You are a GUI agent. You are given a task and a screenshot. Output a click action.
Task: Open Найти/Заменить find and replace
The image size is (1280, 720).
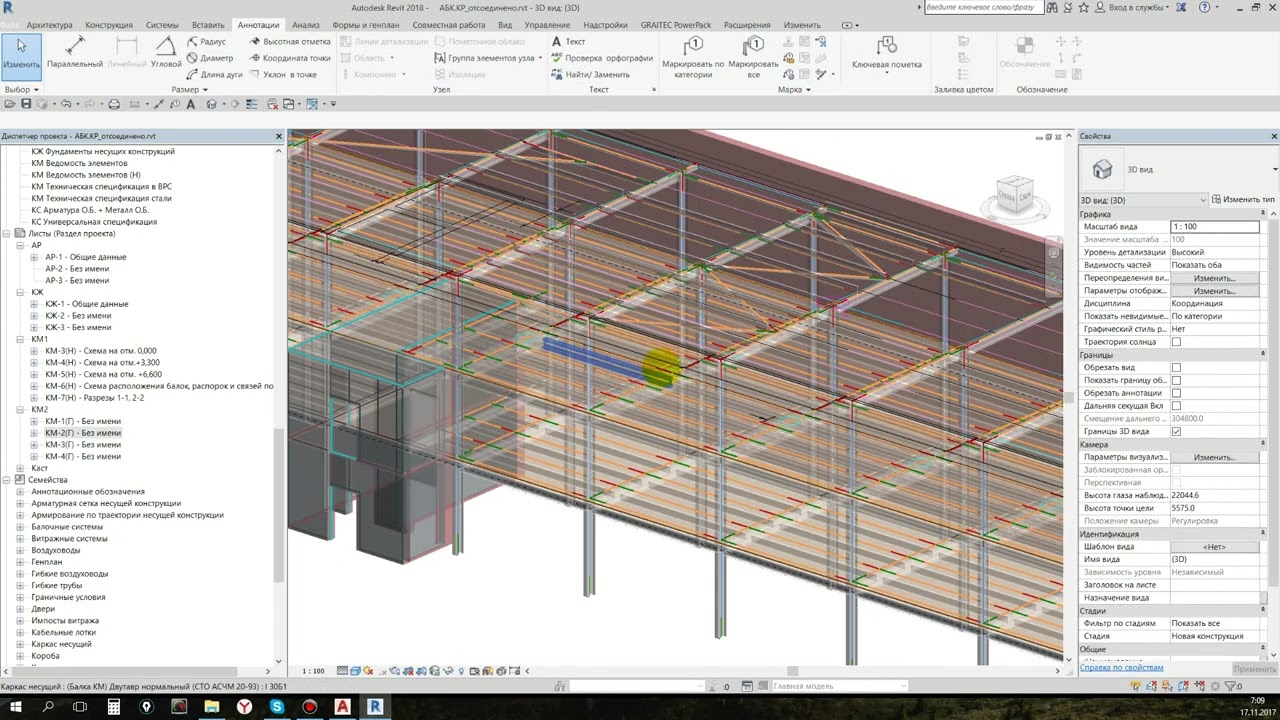pyautogui.click(x=591, y=74)
